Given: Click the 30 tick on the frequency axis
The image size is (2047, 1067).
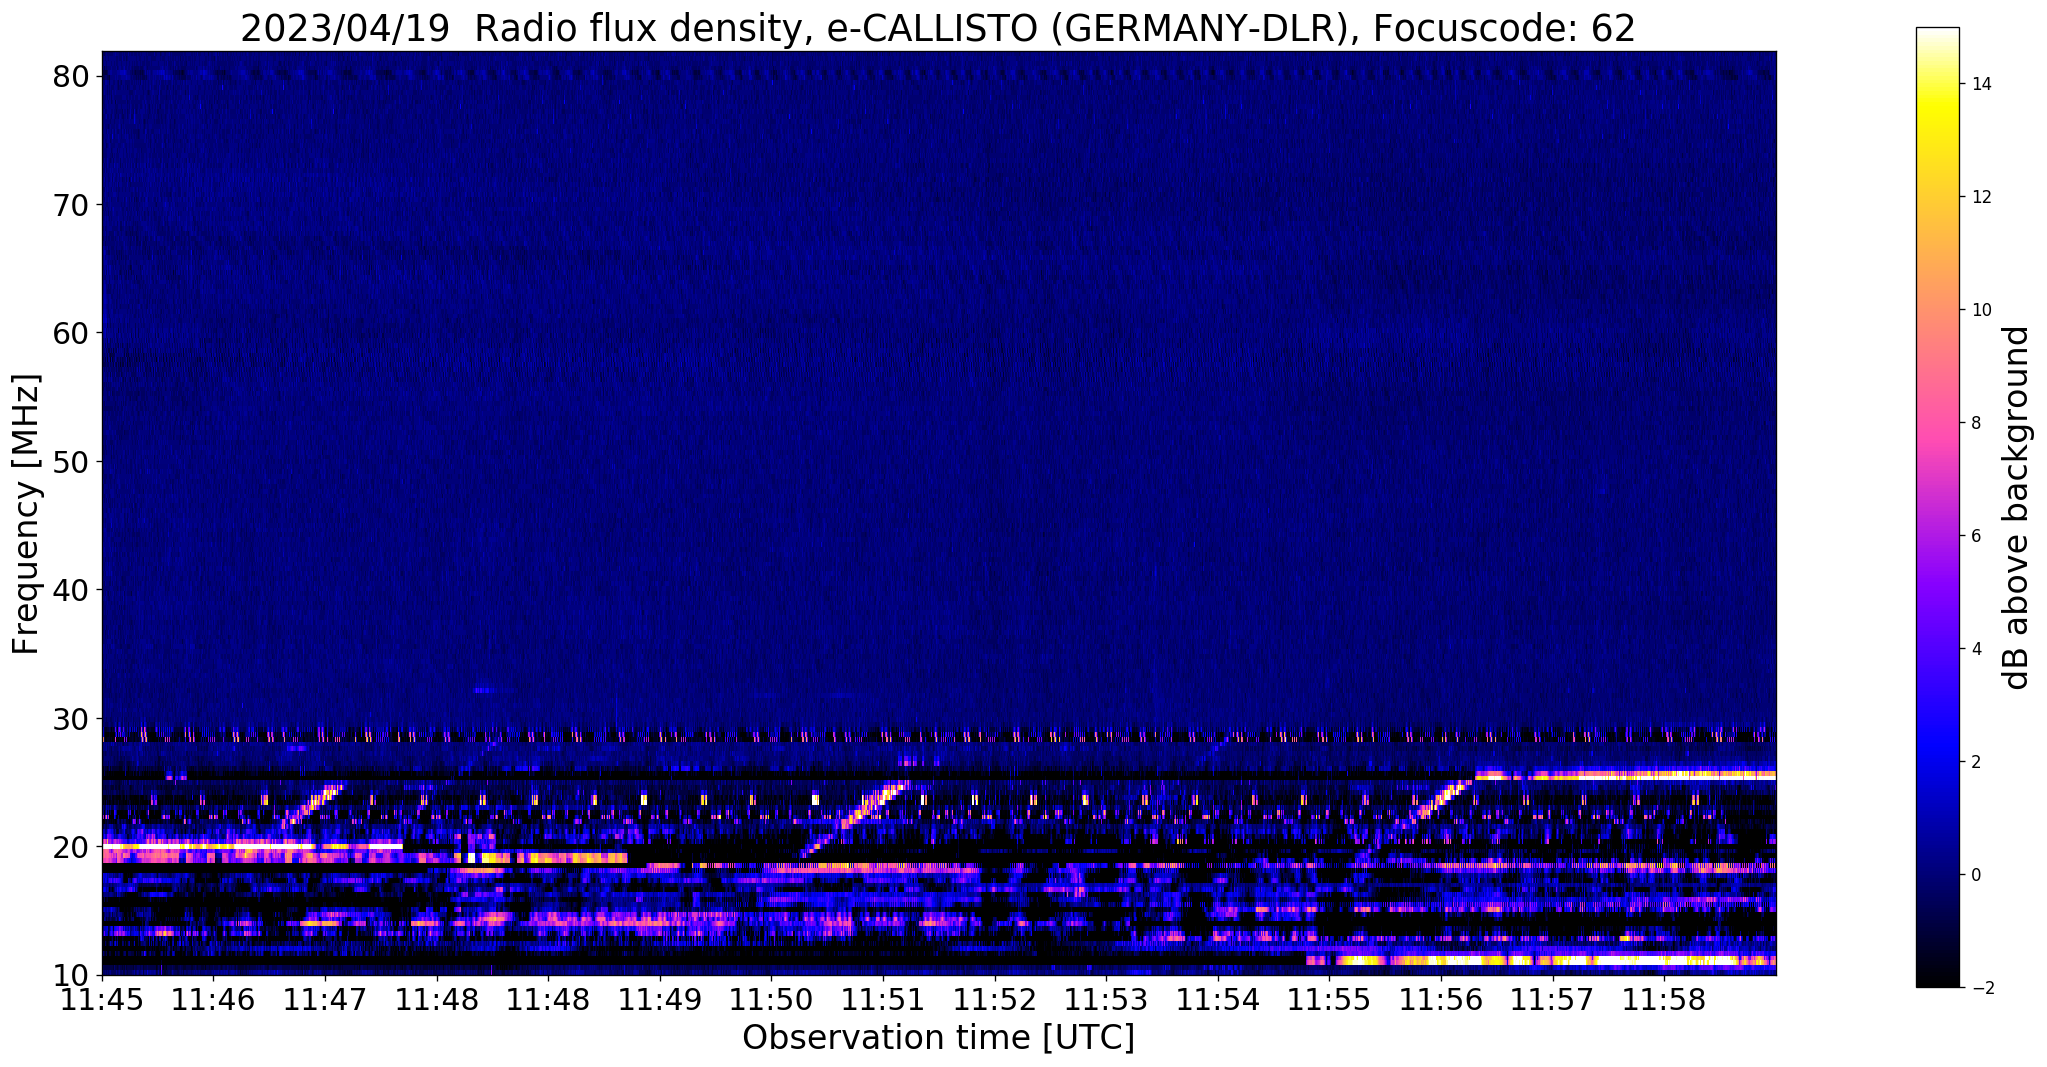Looking at the screenshot, I should pyautogui.click(x=73, y=719).
